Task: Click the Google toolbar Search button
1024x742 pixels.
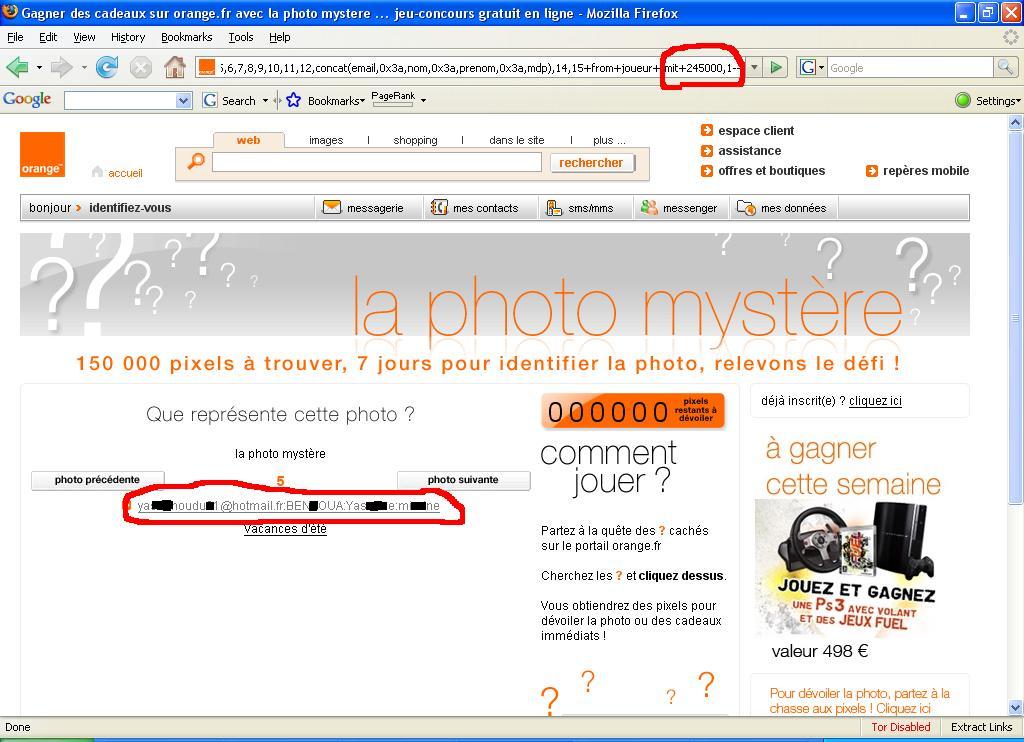Action: tap(230, 101)
